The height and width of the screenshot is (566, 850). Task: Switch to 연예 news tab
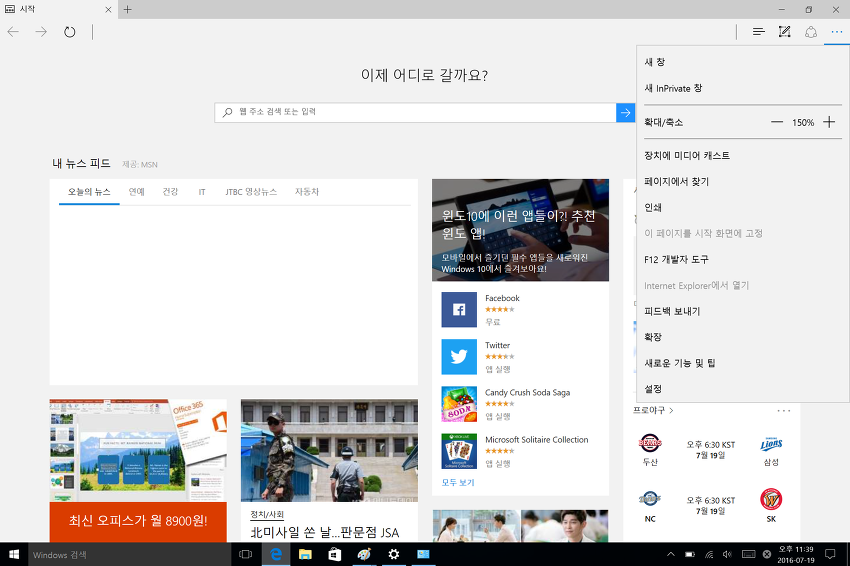137,192
